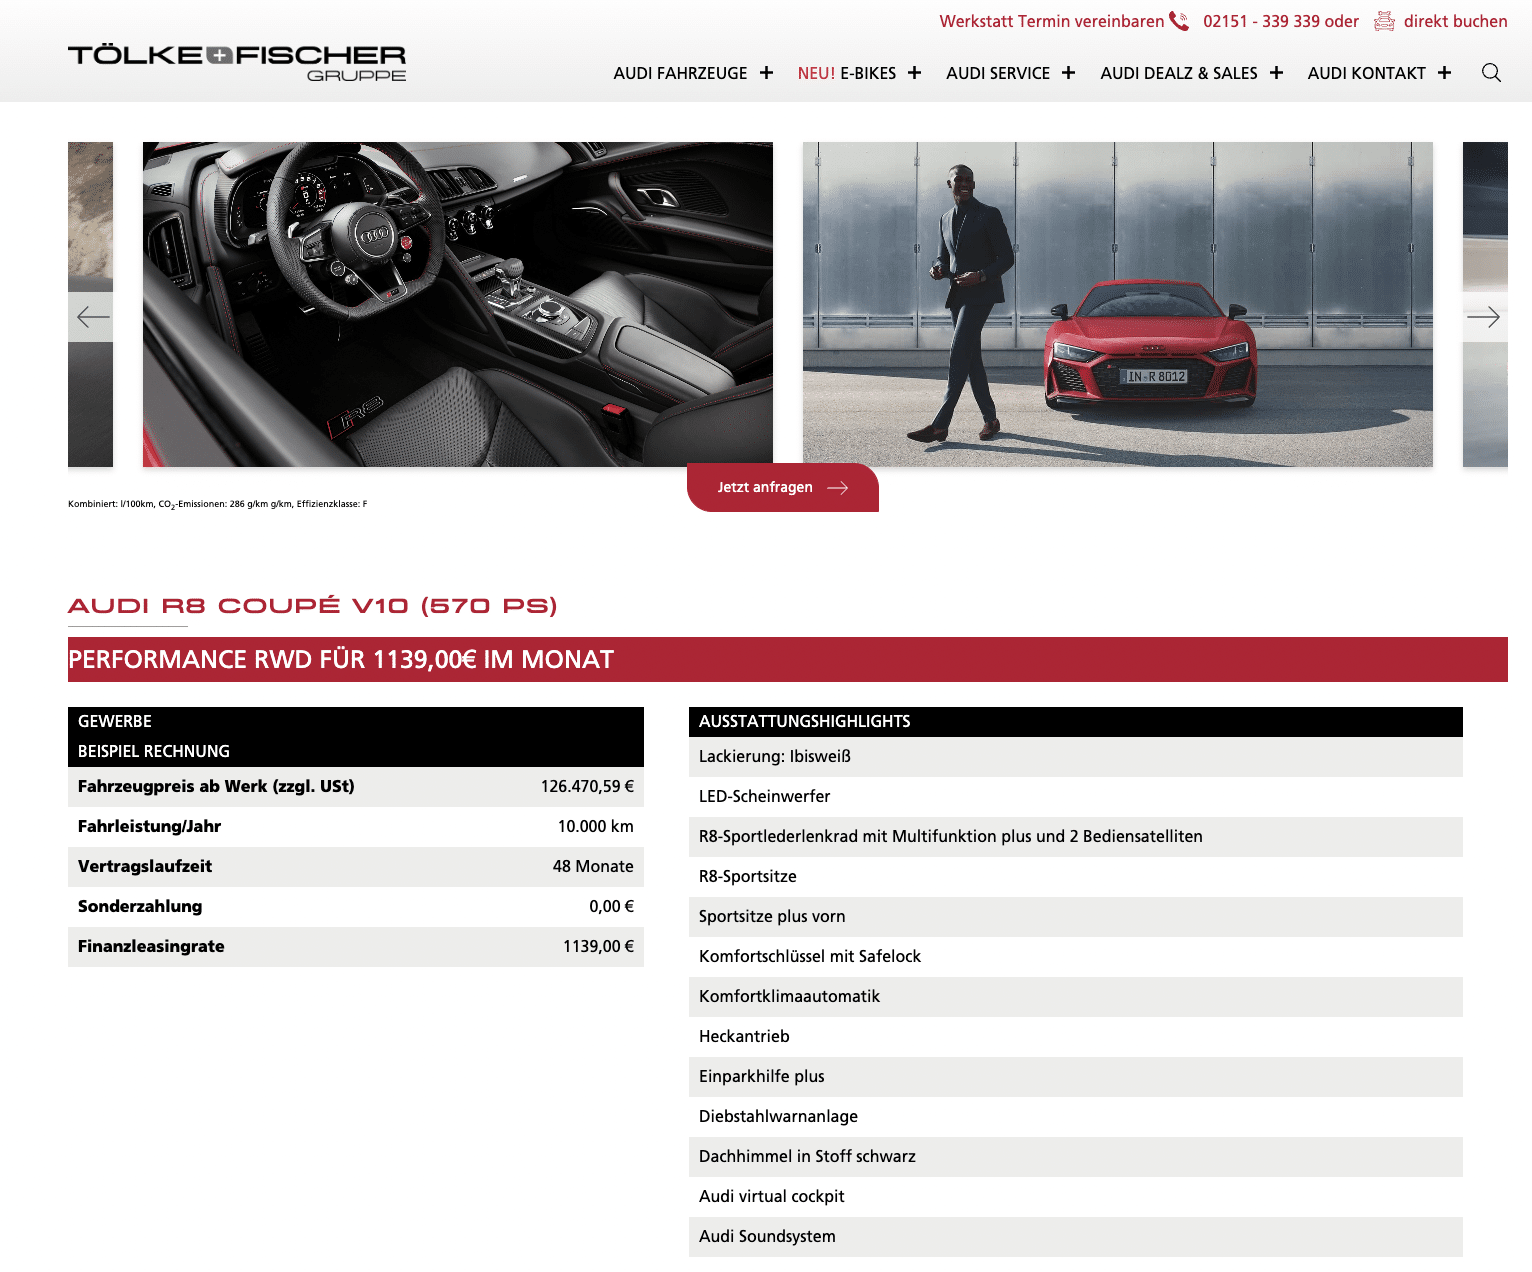Click the Komfortklimaautomatik row
The image size is (1532, 1272).
(1076, 997)
